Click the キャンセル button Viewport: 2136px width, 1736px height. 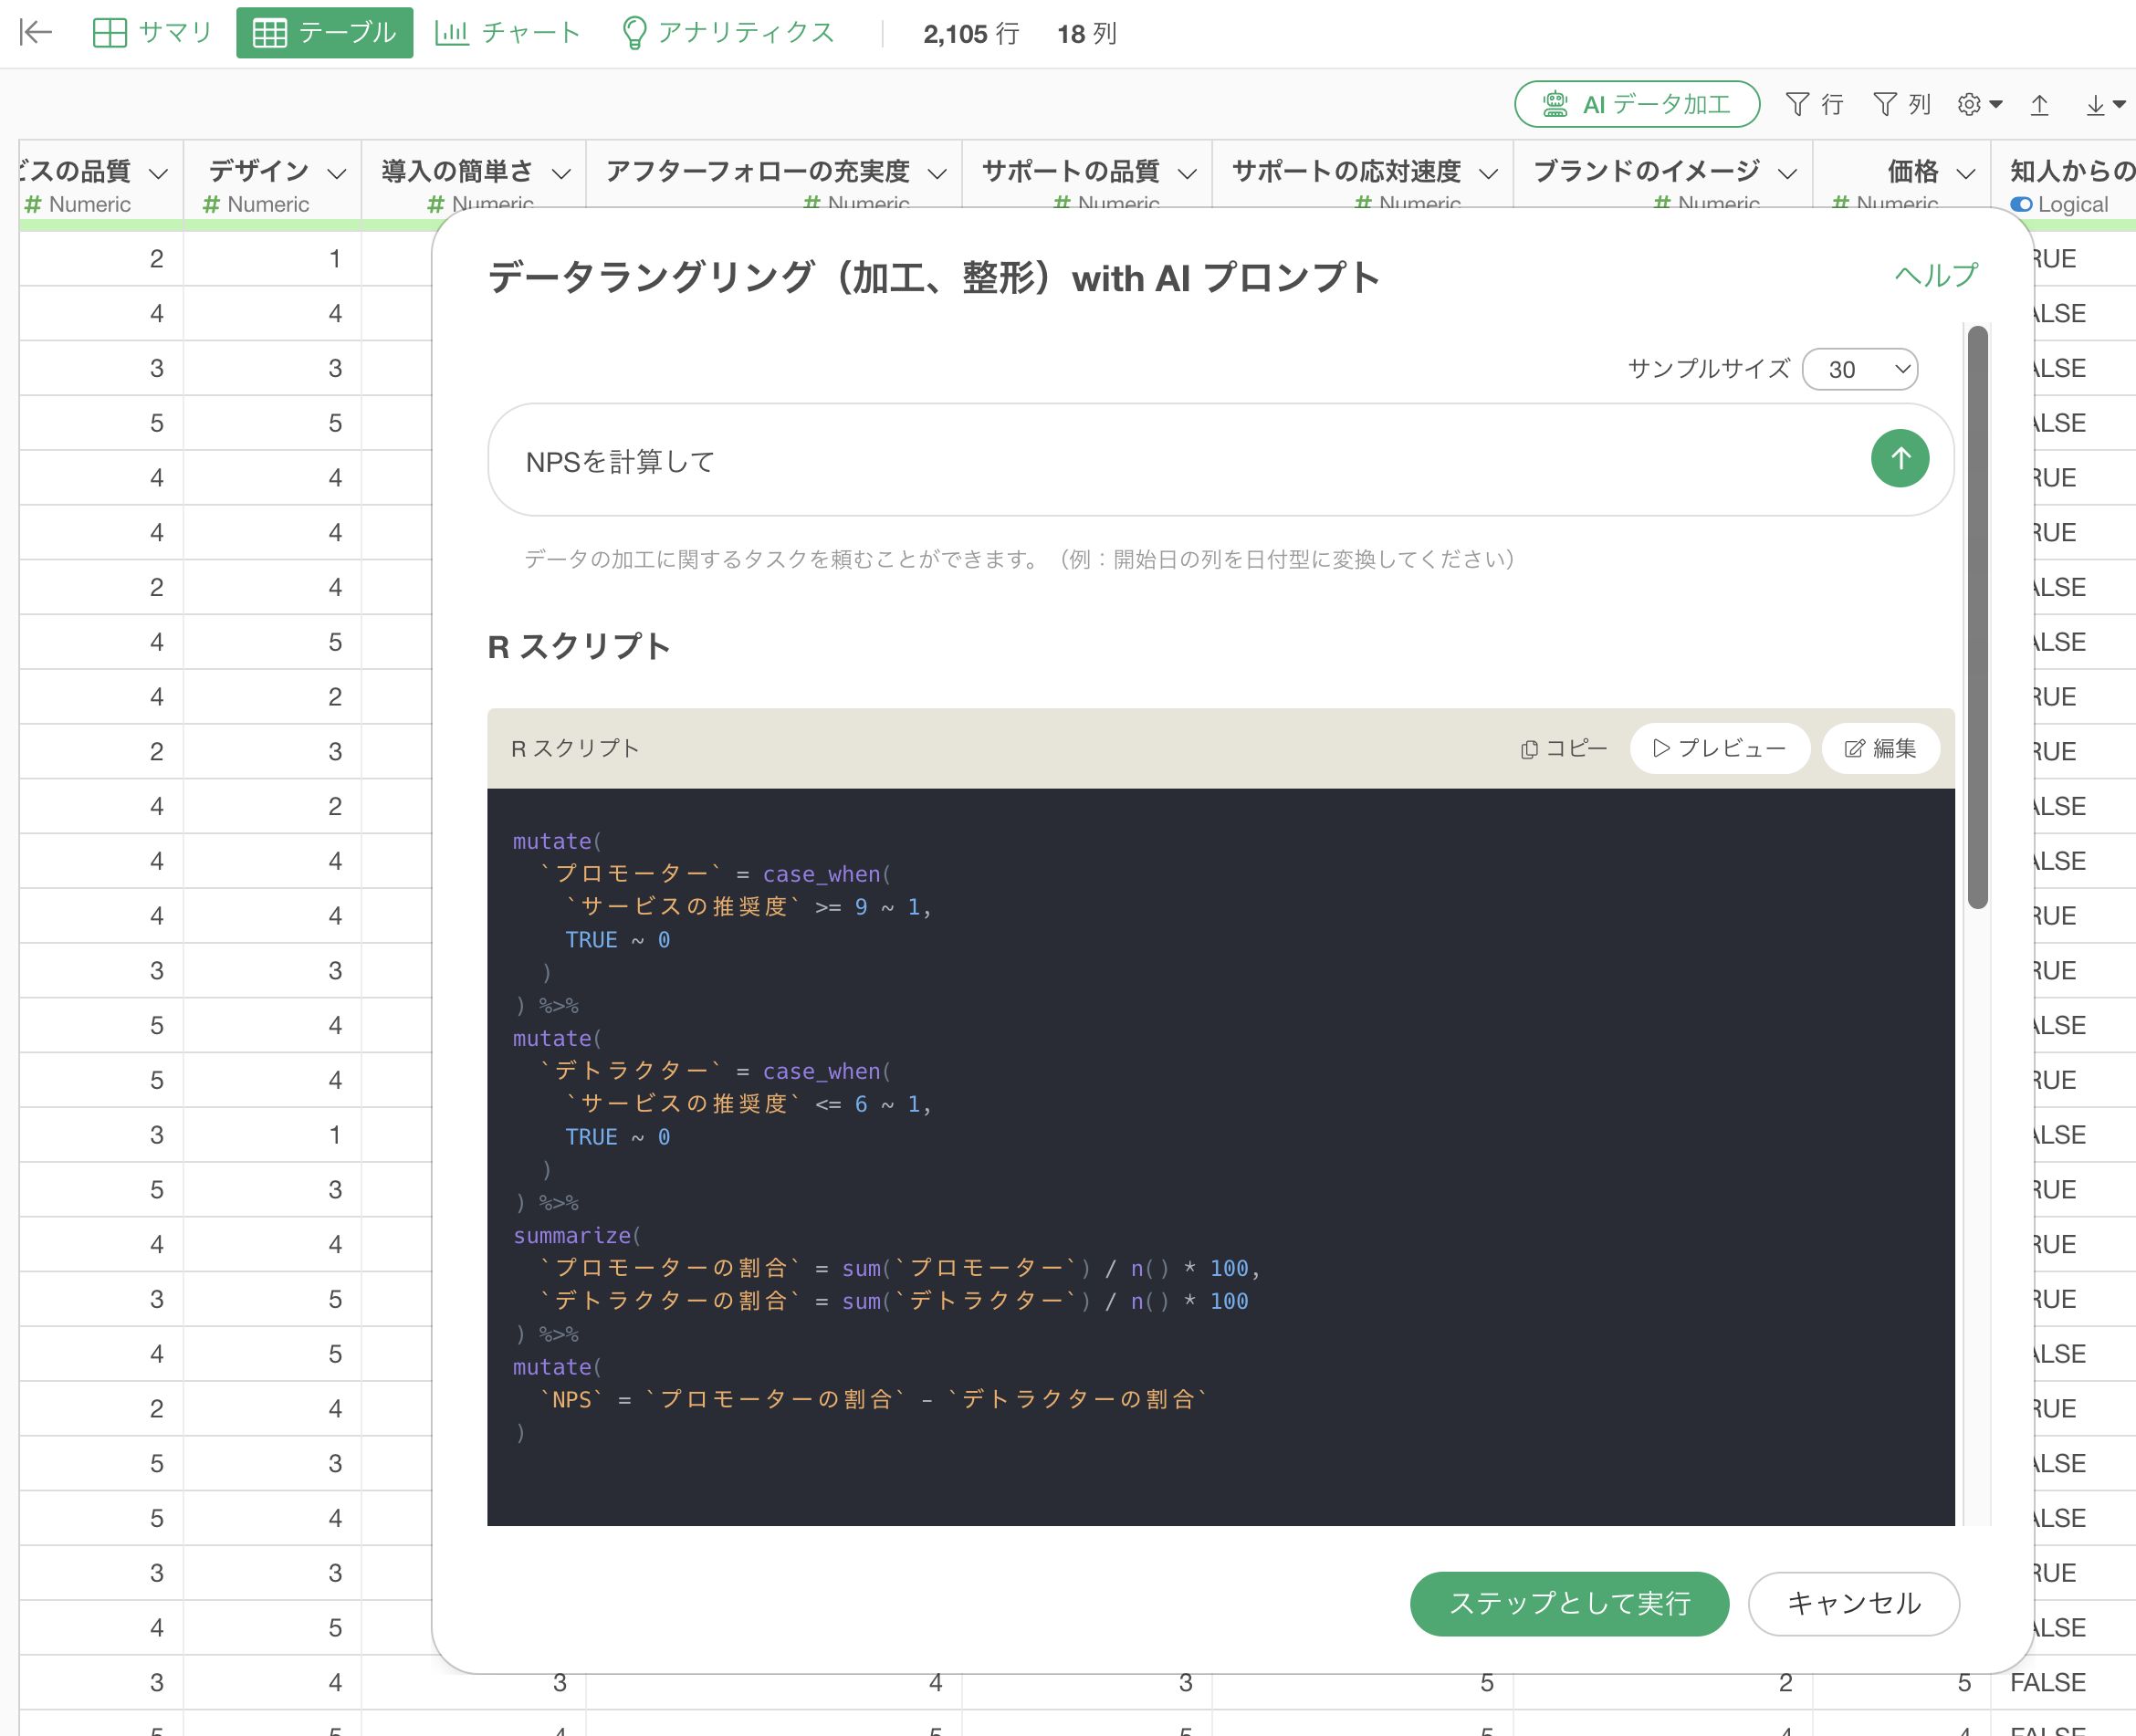[x=1853, y=1603]
